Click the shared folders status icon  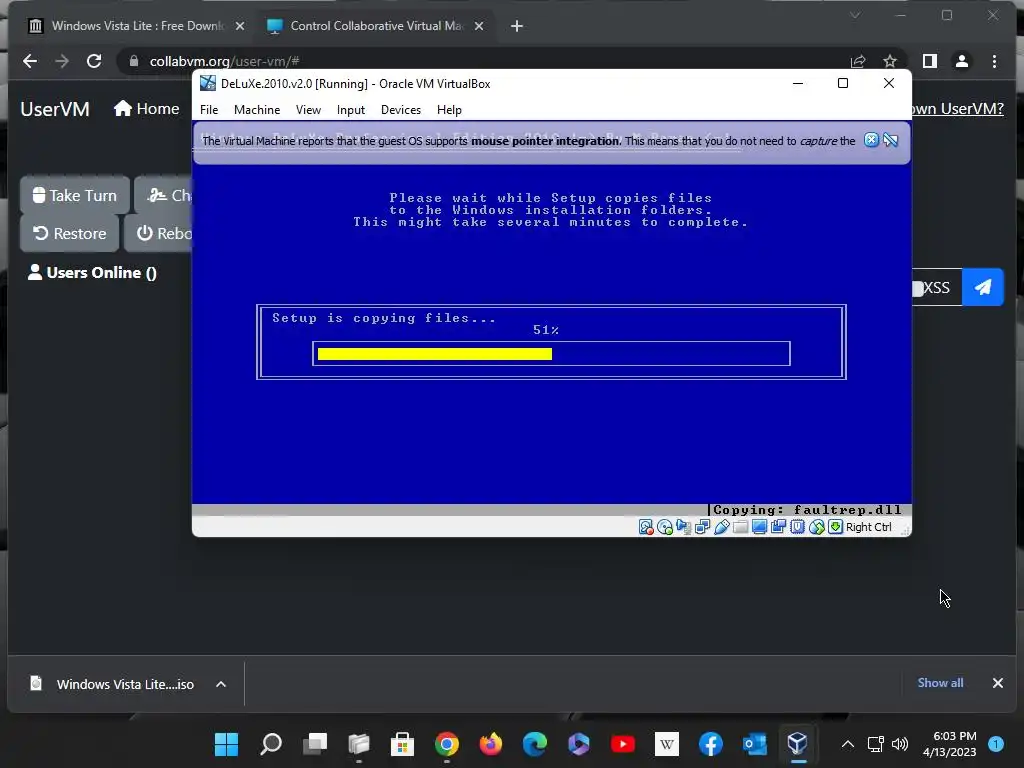click(741, 527)
